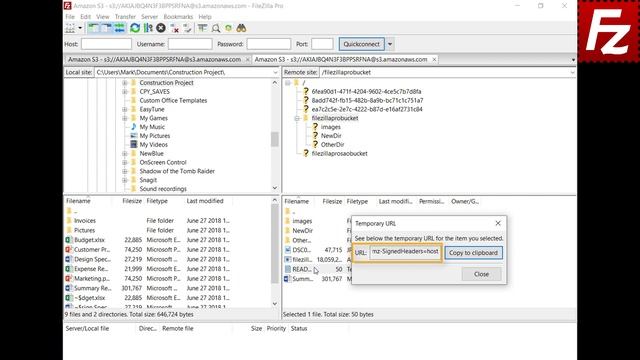Expand the EasyTune folder
640x360 pixels.
click(125, 109)
